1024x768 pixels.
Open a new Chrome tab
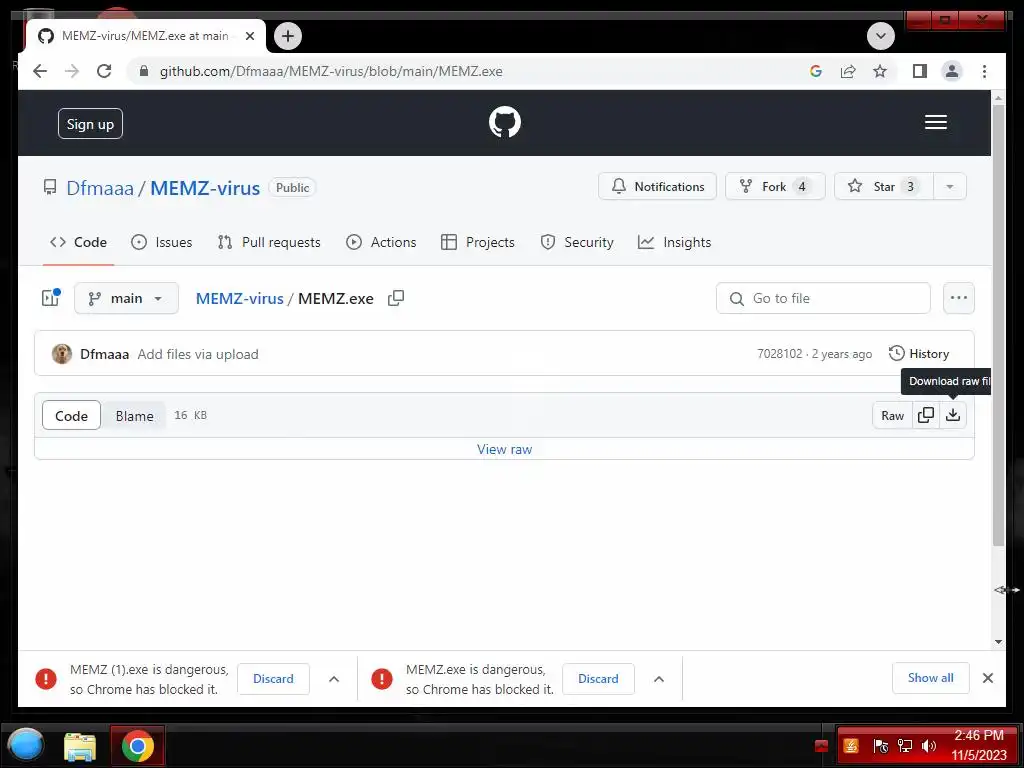coord(288,36)
